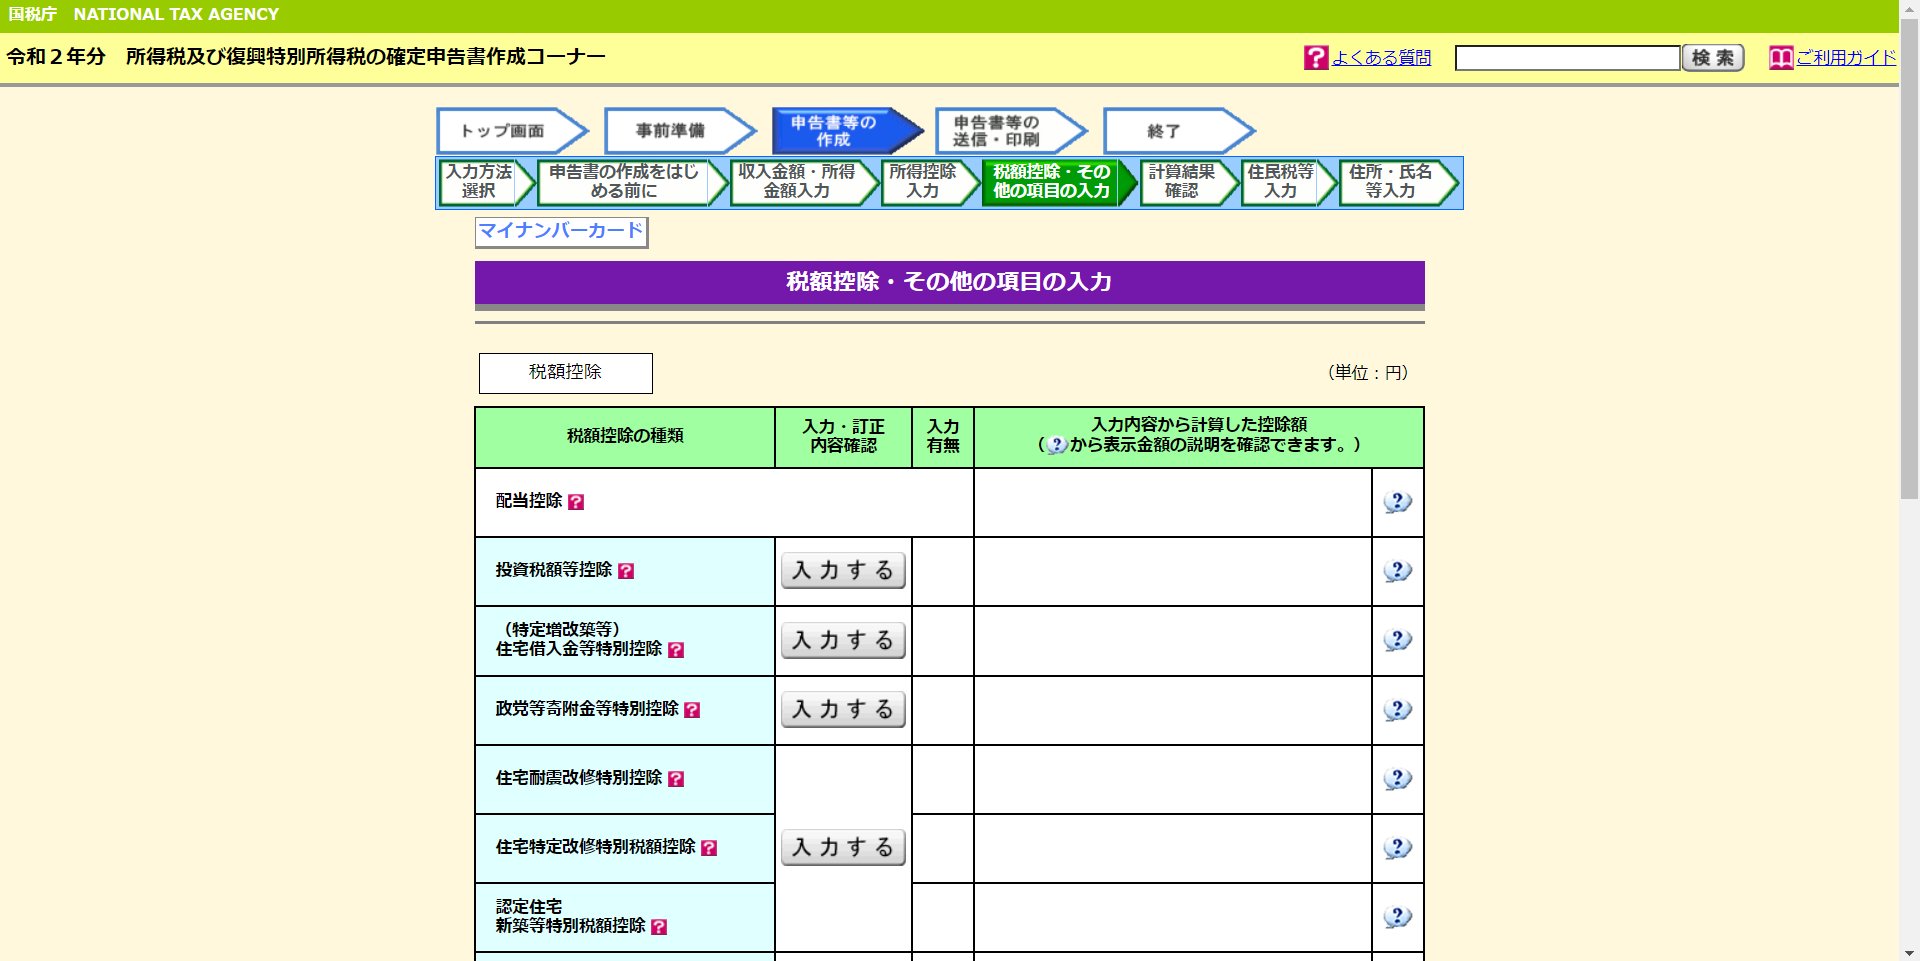Open the amount explanation bubble for 住宅特定改修特別税額控除

[1397, 848]
